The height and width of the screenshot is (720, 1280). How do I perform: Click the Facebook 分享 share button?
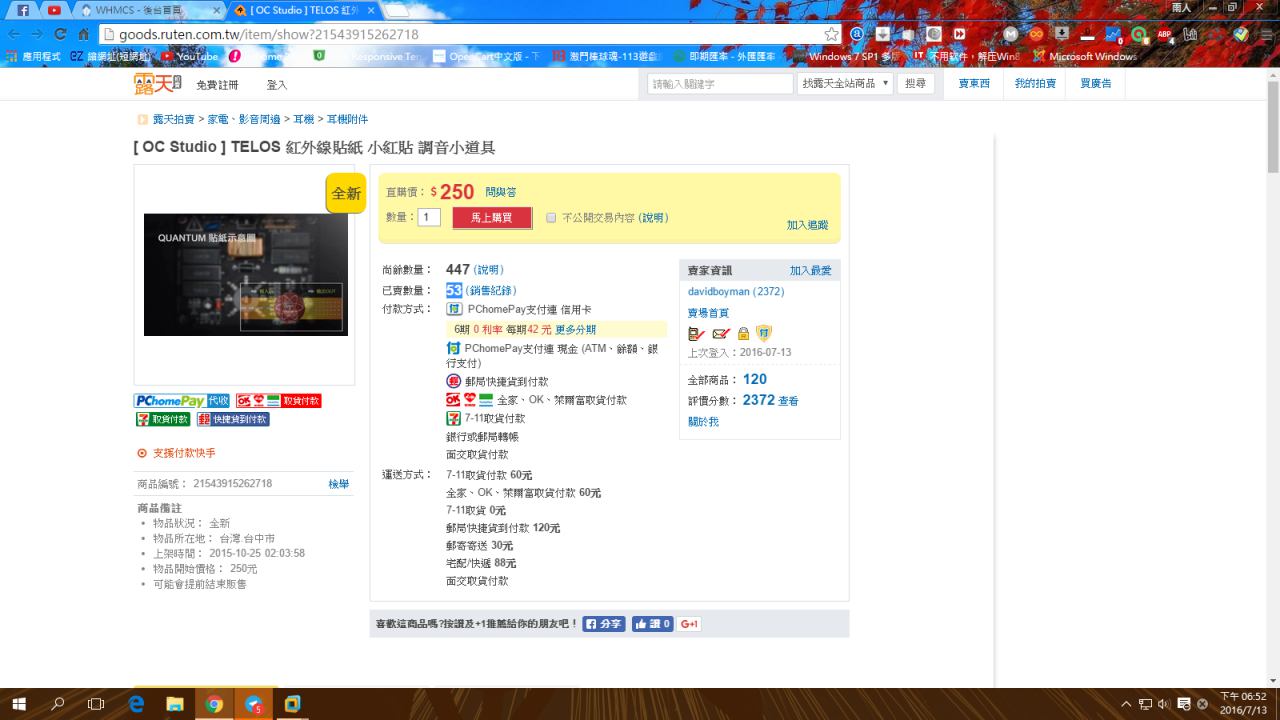click(x=604, y=624)
